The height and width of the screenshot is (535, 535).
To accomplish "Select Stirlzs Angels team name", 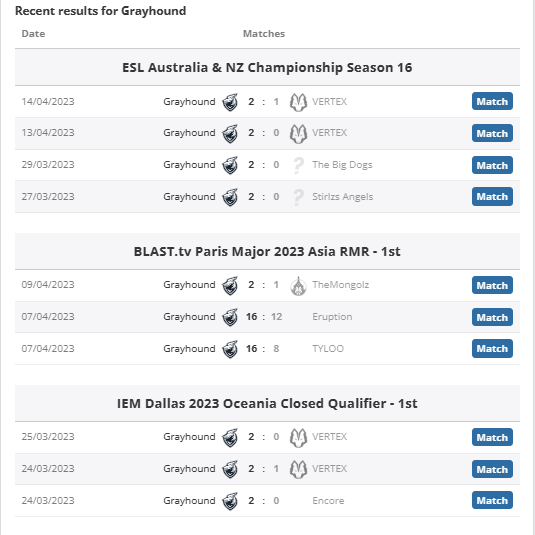I will point(343,197).
